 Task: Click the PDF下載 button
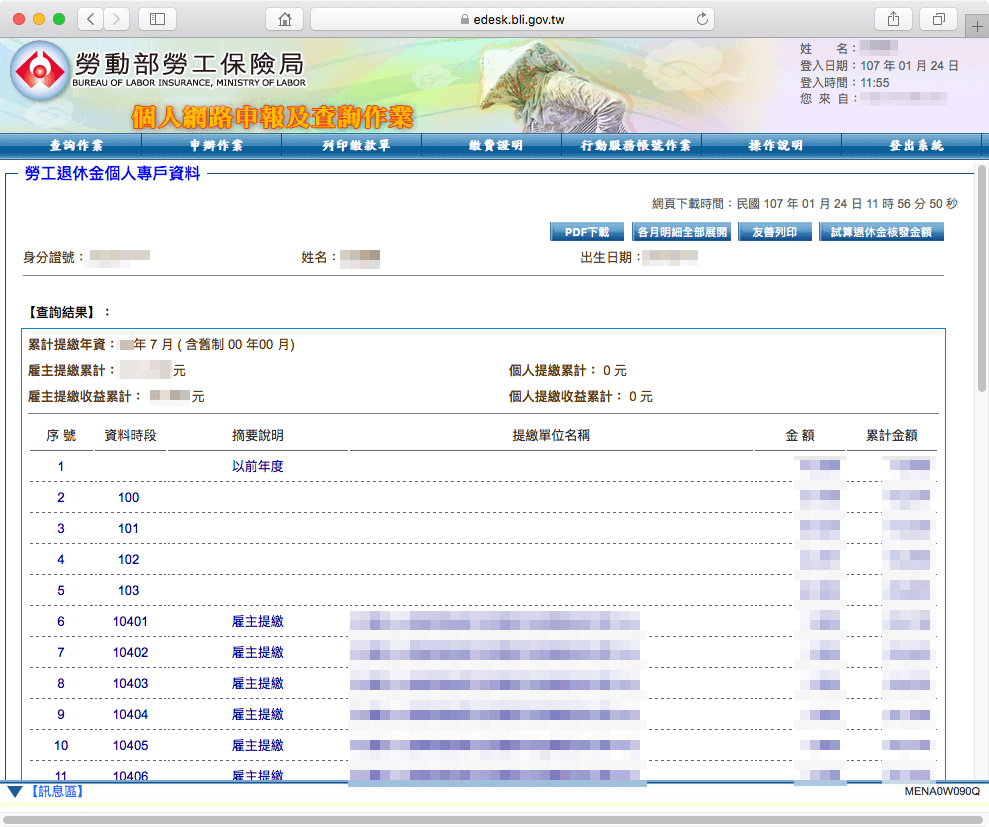(x=587, y=231)
